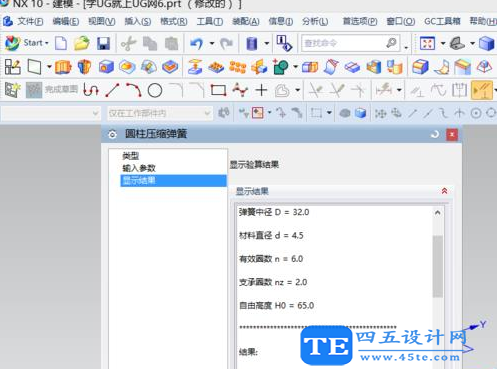Click the Finish Sketch 完成草图 button

(x=52, y=89)
